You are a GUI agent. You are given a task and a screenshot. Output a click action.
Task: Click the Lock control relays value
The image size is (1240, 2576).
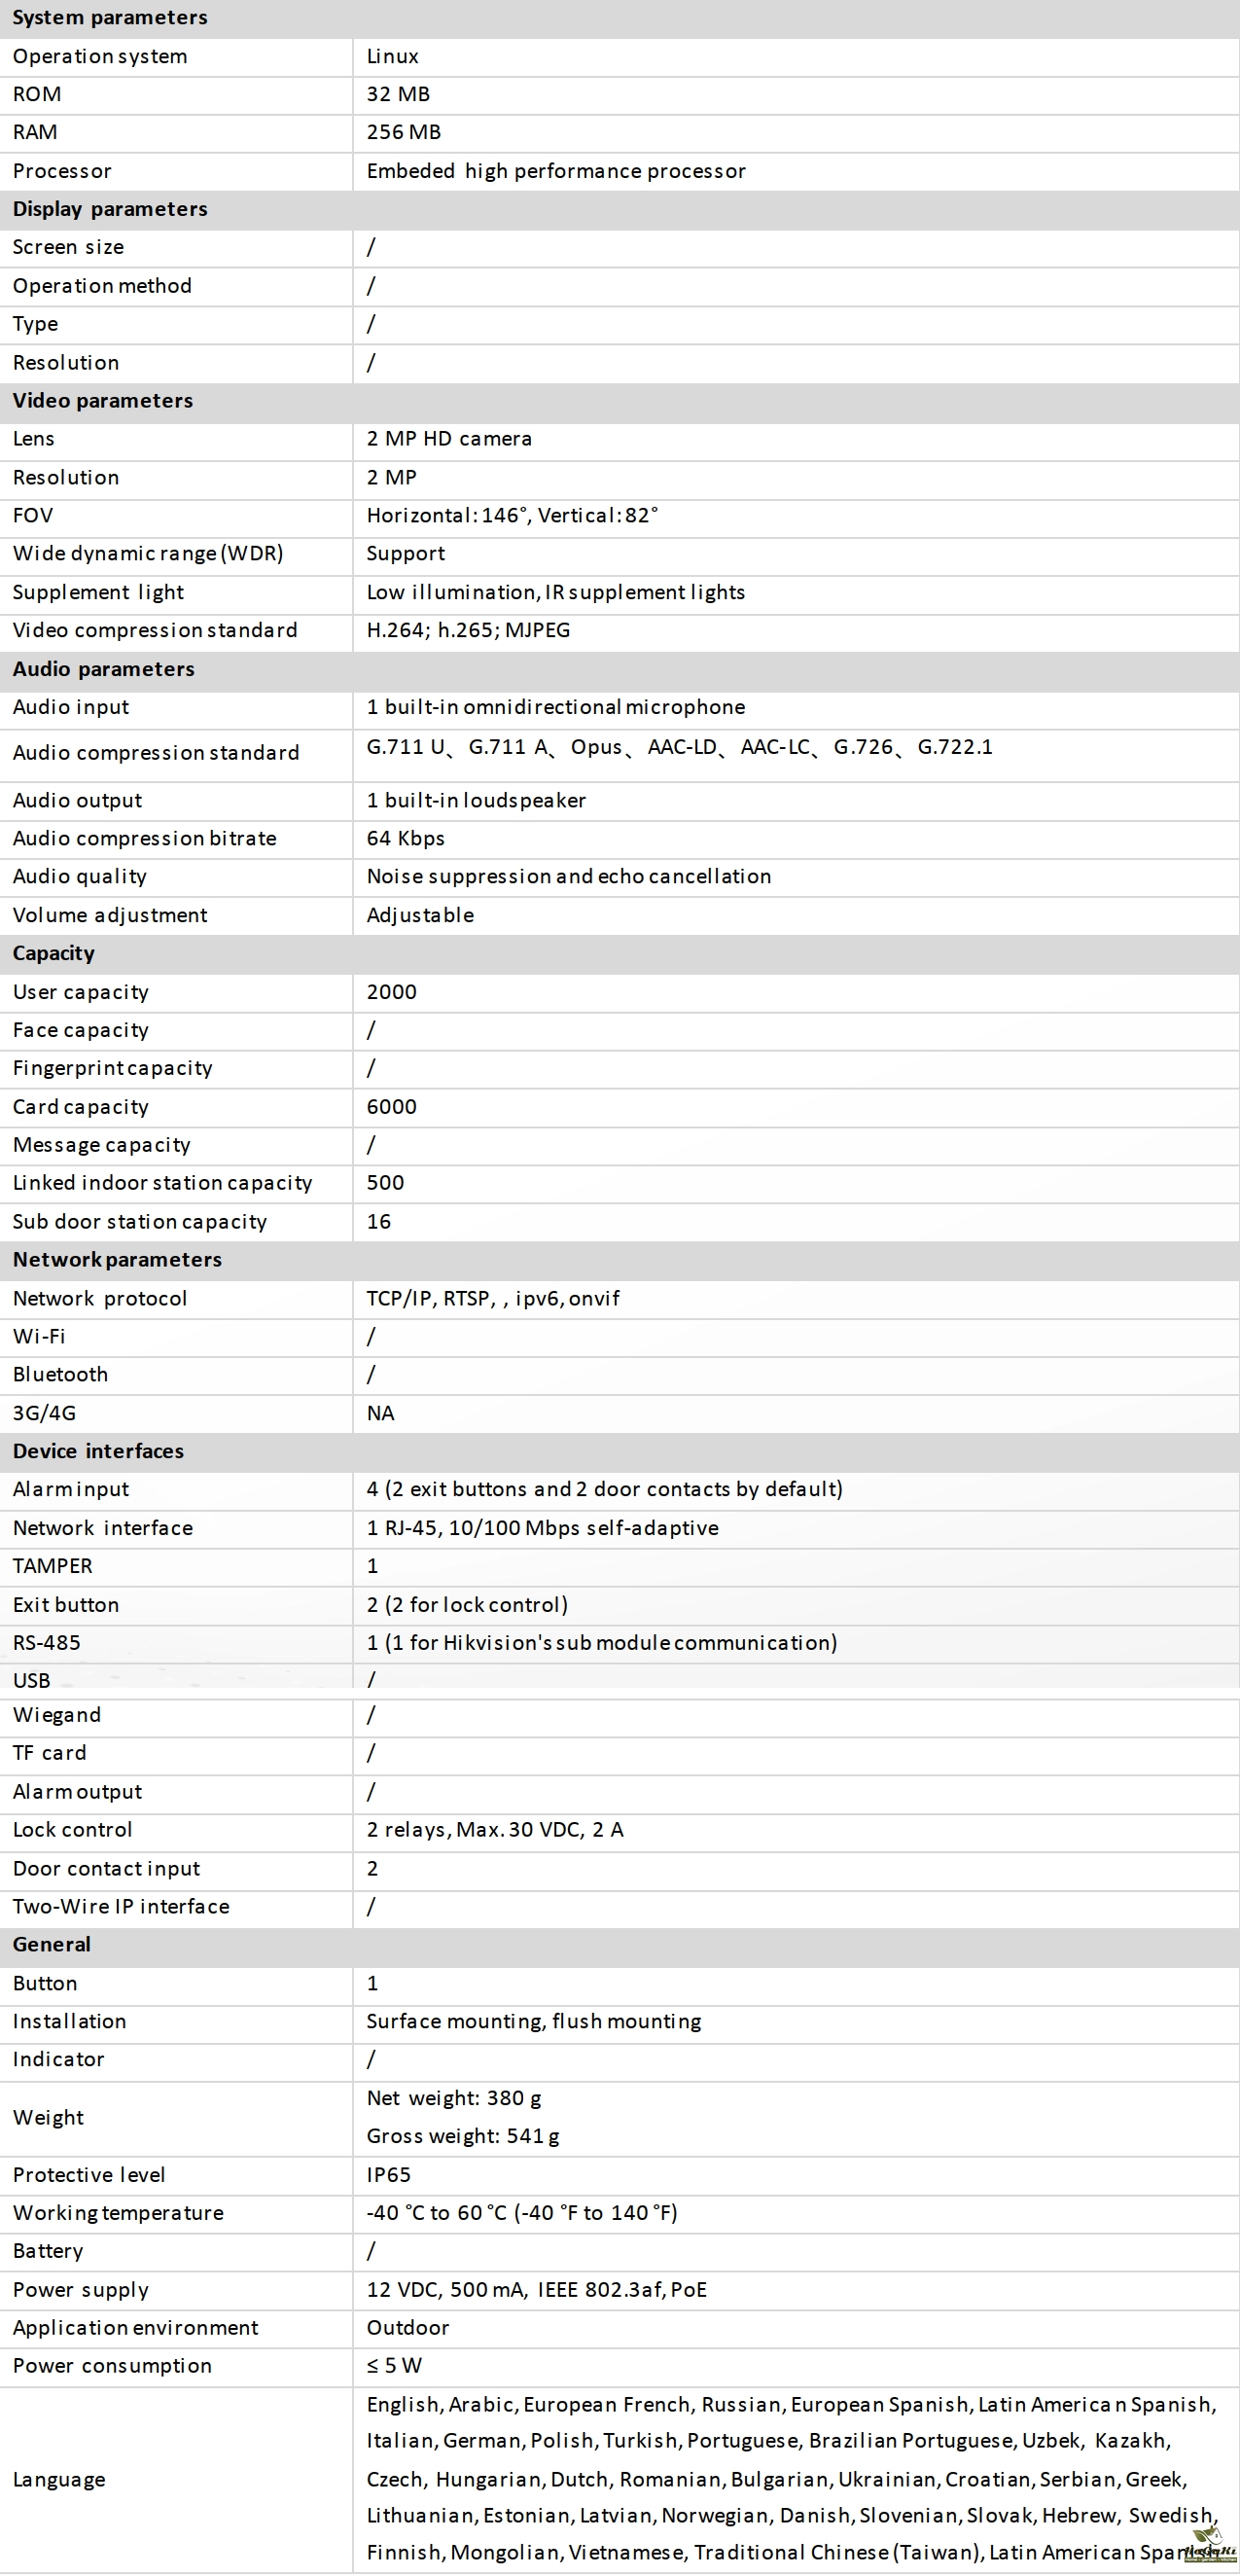(495, 1830)
